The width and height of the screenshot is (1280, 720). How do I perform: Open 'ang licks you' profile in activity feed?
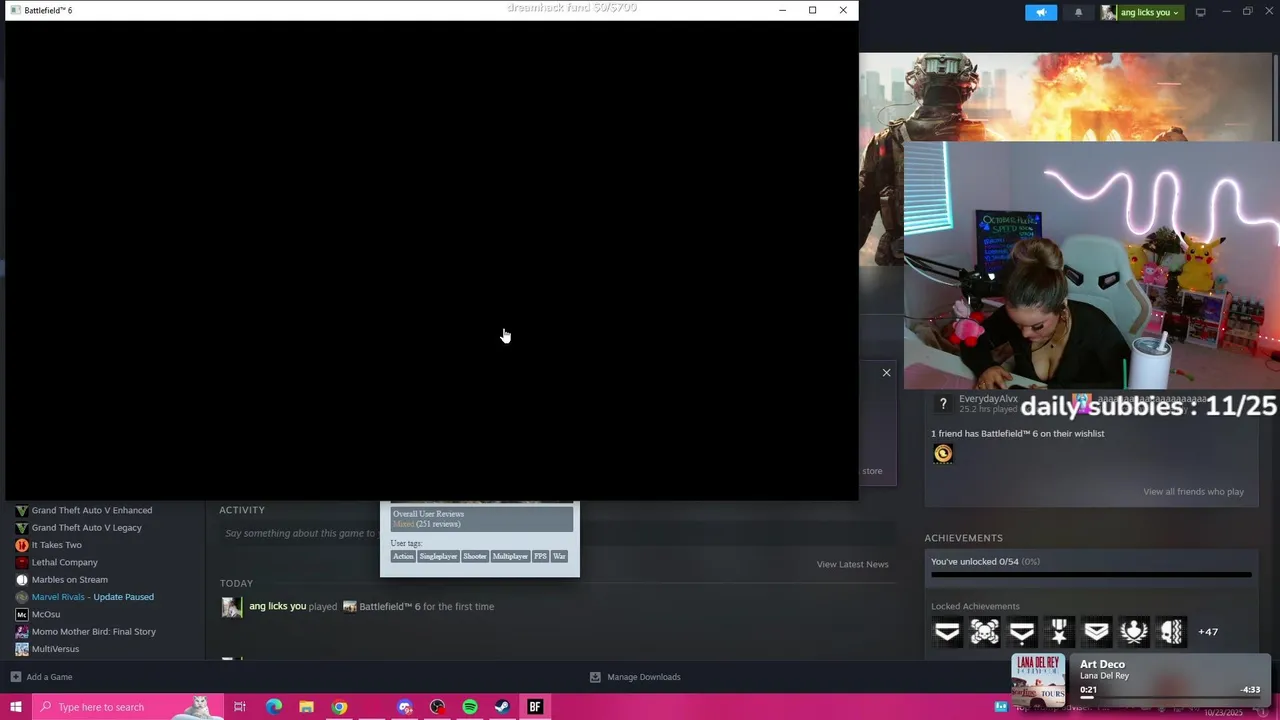coord(277,606)
